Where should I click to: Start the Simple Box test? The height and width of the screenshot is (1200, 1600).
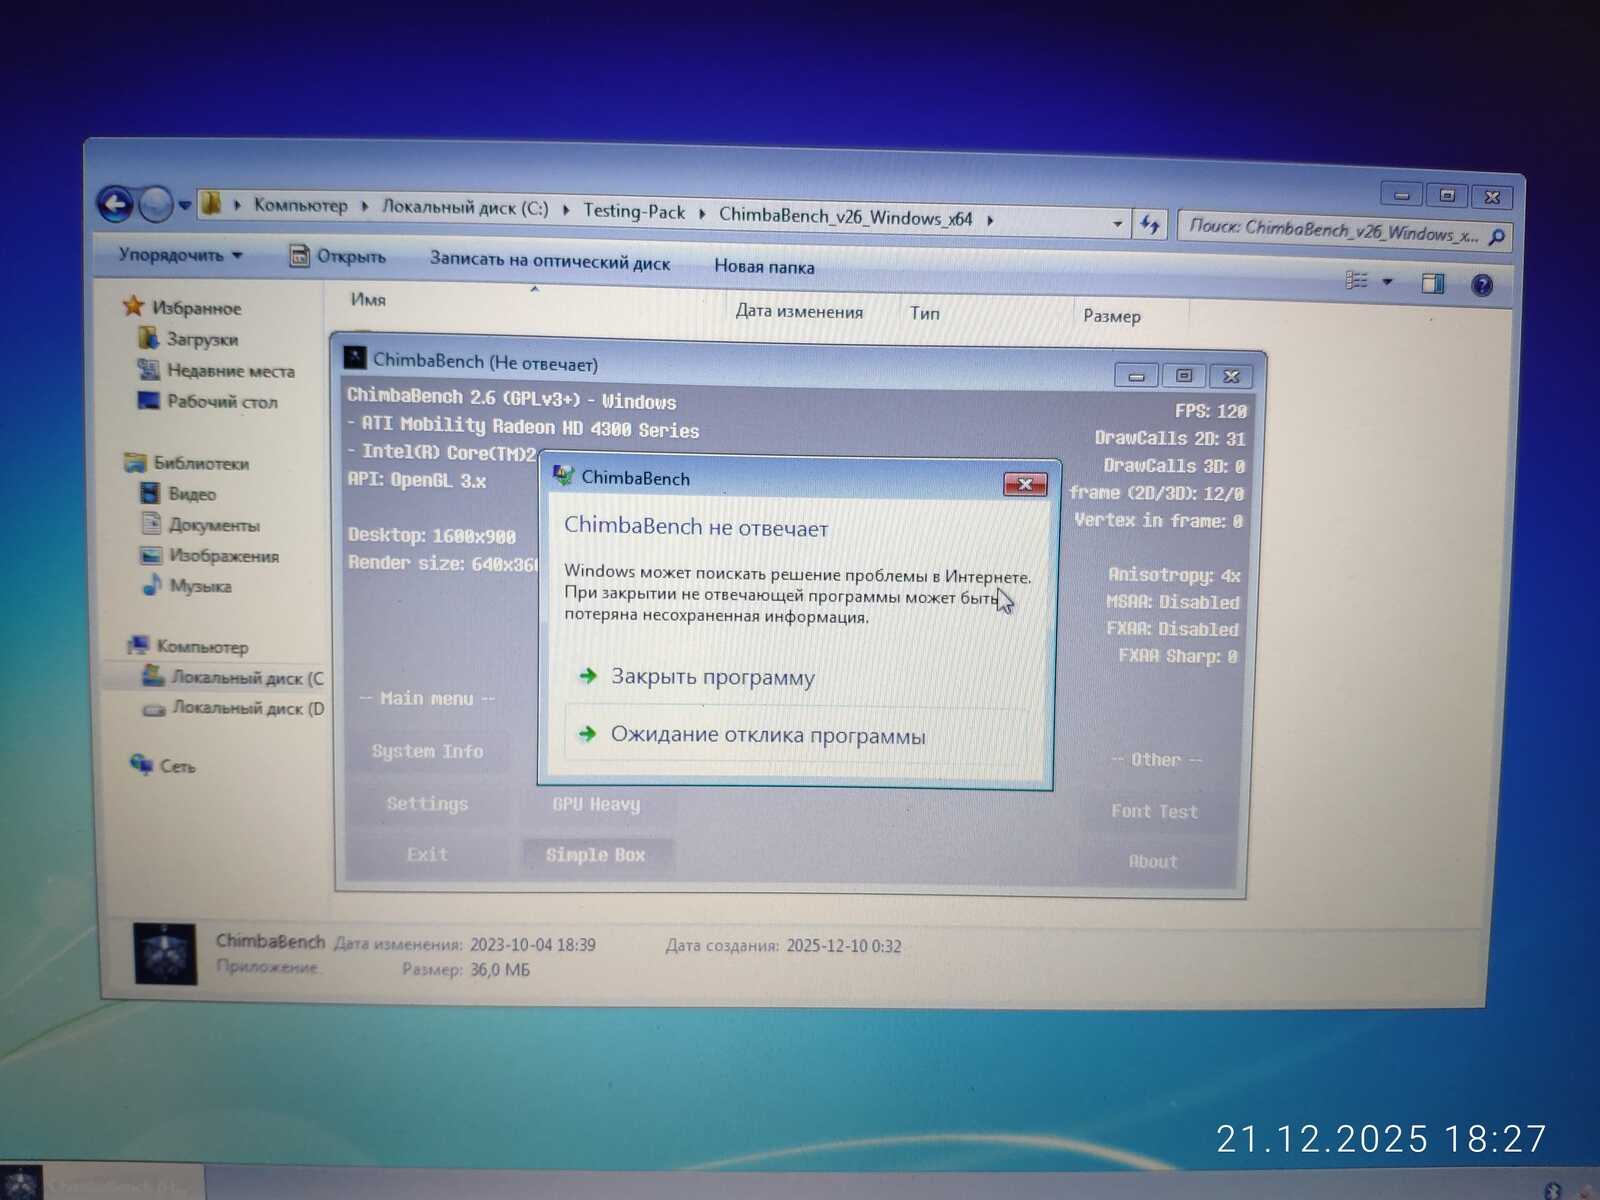point(596,855)
